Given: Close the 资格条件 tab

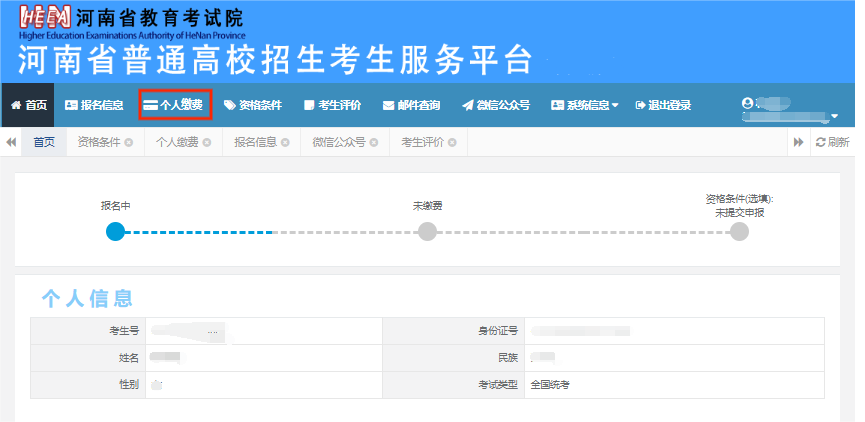Looking at the screenshot, I should point(128,142).
